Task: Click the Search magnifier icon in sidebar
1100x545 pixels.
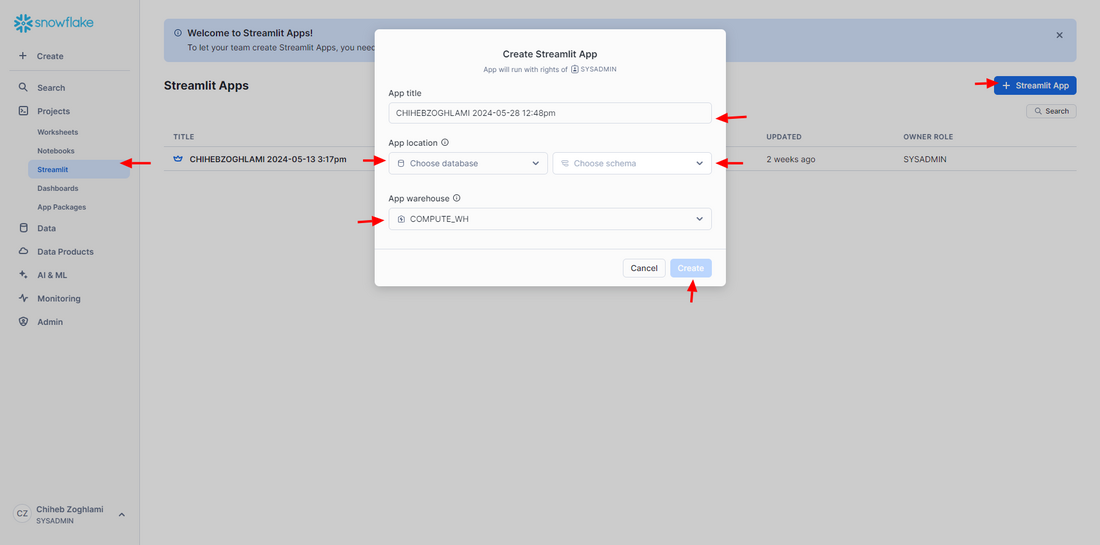Action: click(23, 88)
